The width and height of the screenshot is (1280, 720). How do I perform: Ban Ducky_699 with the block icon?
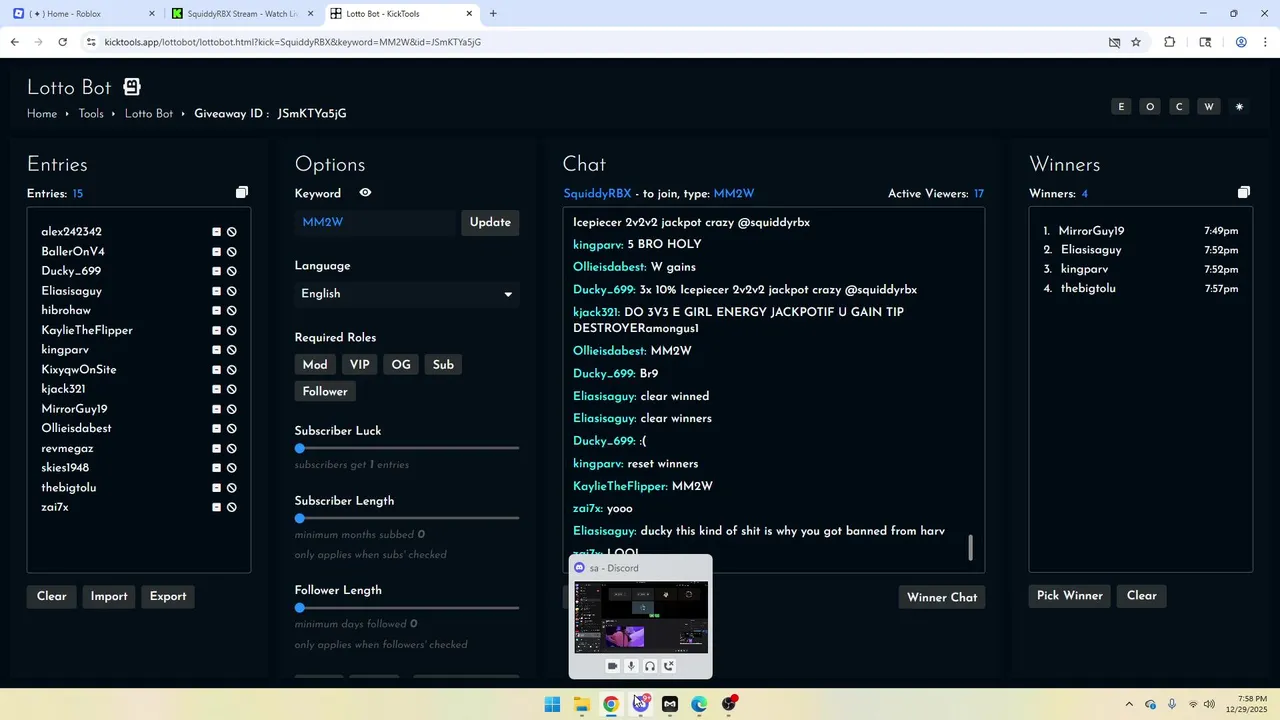231,271
